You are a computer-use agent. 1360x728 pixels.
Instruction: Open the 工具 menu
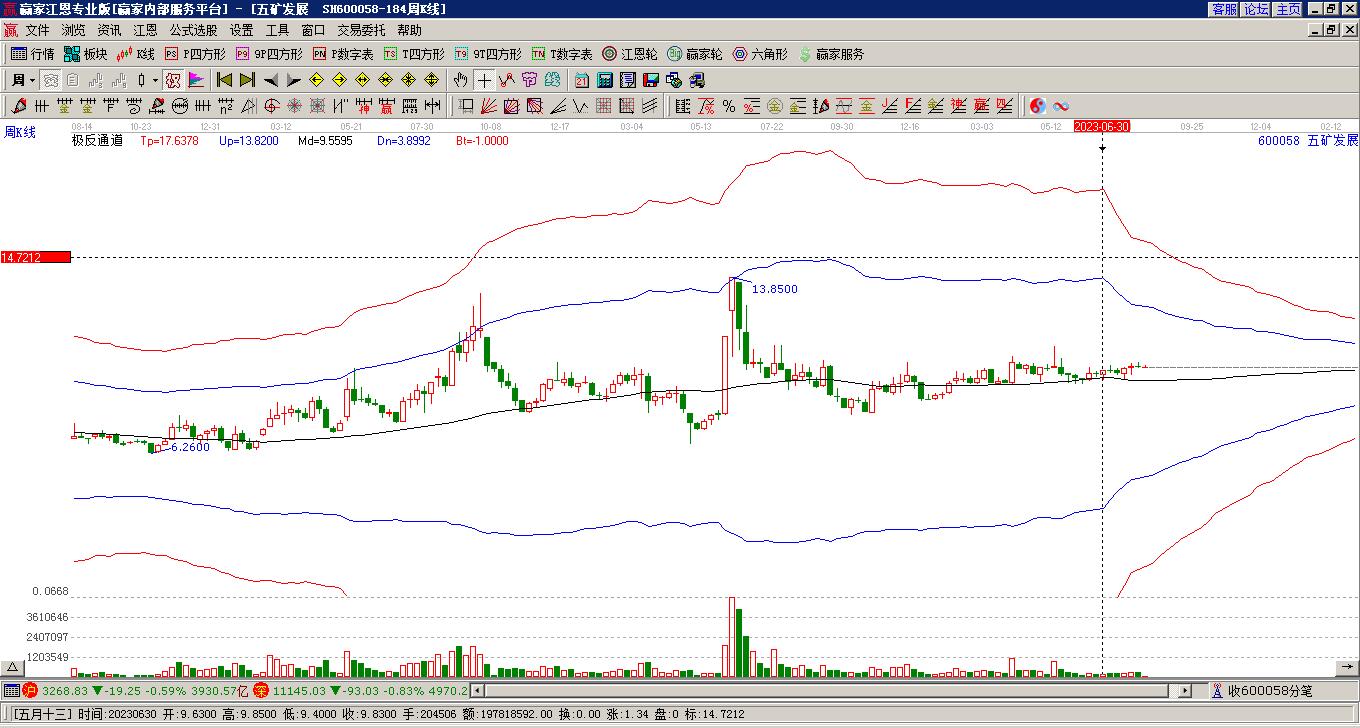[277, 31]
